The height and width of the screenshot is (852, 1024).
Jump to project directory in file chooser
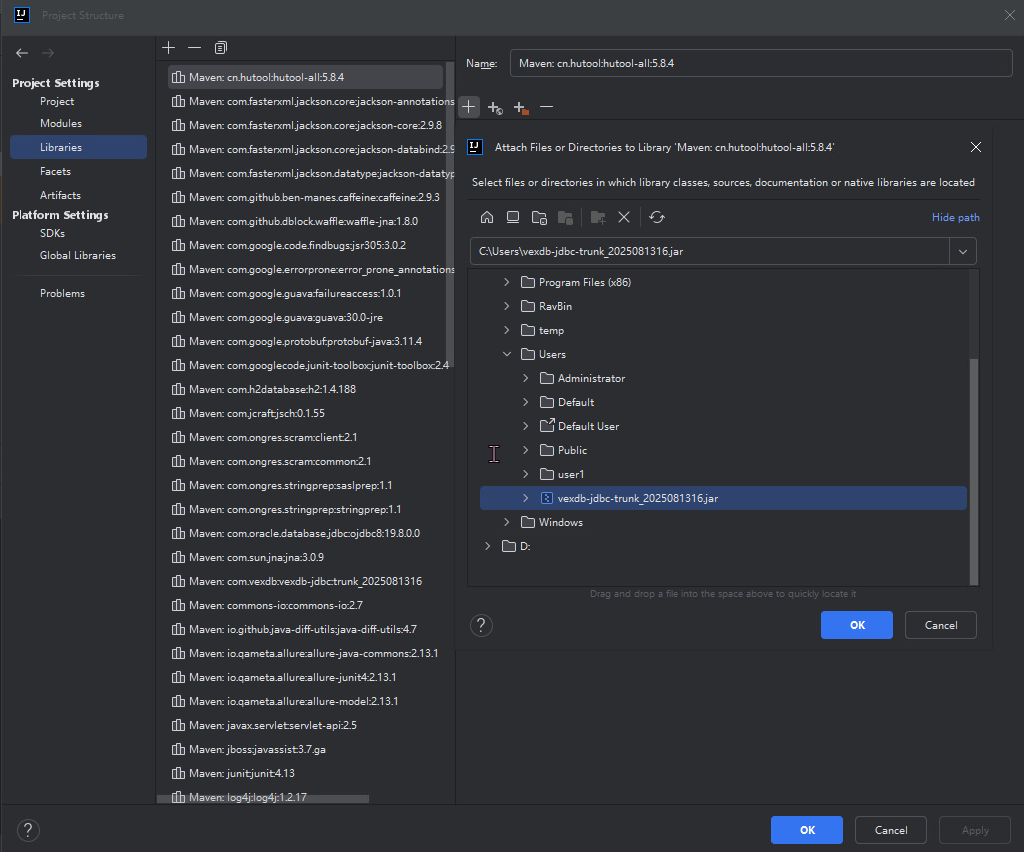tap(539, 217)
